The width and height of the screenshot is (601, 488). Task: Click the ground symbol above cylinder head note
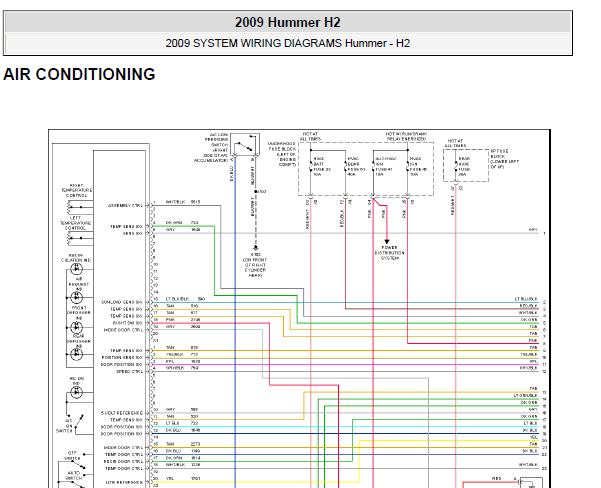[256, 248]
